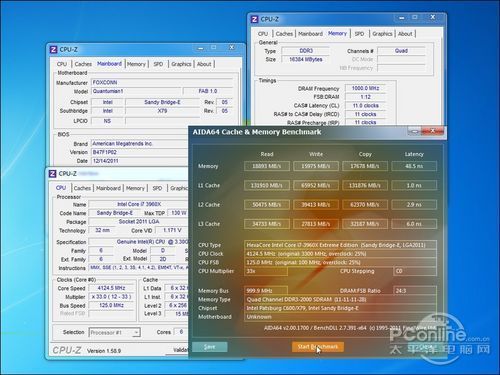Open Caches tab in bottom CPU-Z window
Viewport: 500px width, 375px height.
tap(82, 188)
